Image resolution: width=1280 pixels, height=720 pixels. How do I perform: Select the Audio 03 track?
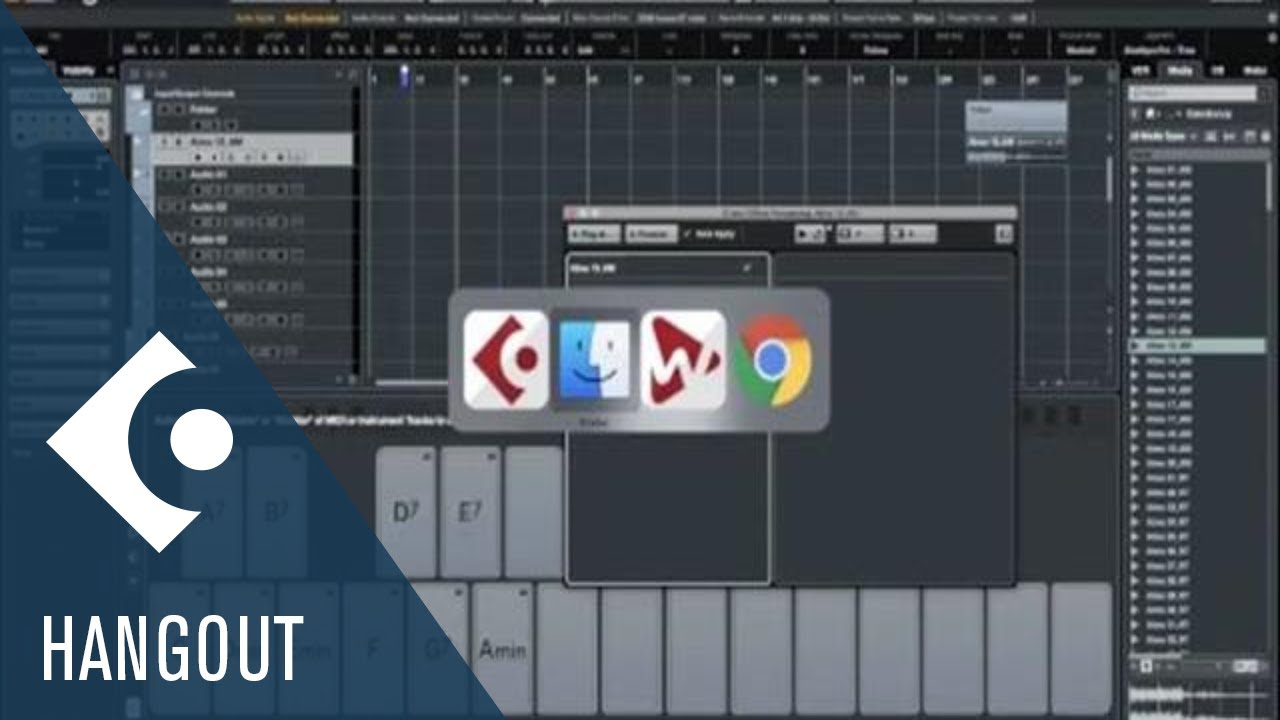254,246
